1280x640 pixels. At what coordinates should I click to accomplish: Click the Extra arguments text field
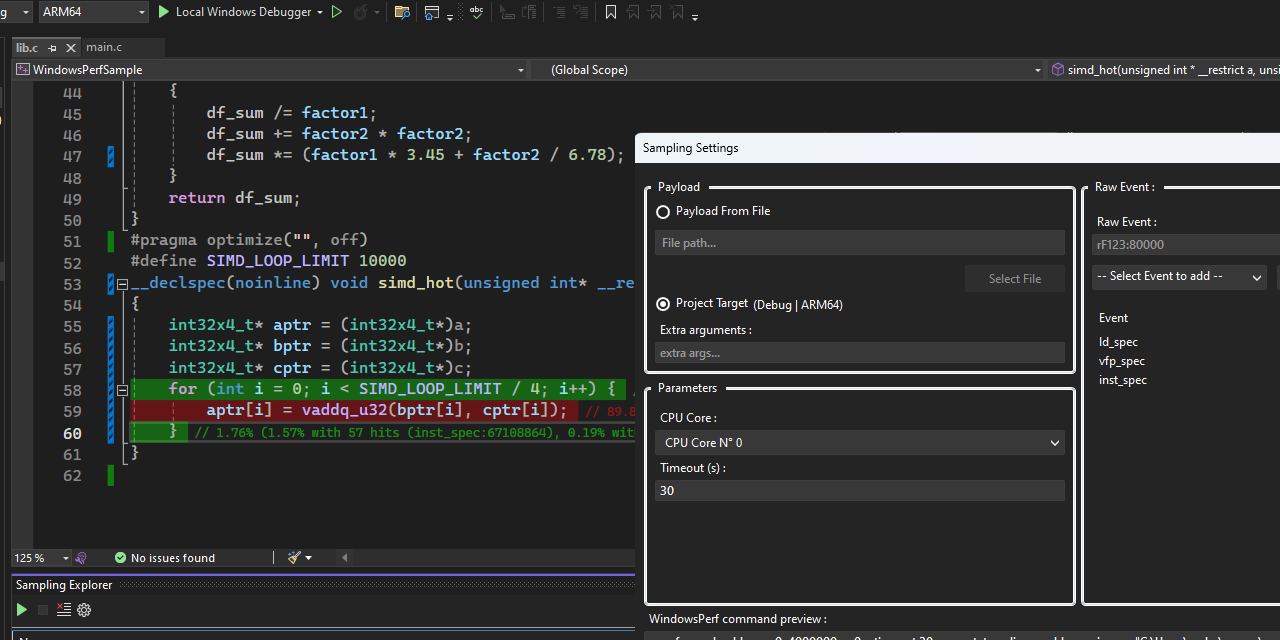(x=860, y=353)
